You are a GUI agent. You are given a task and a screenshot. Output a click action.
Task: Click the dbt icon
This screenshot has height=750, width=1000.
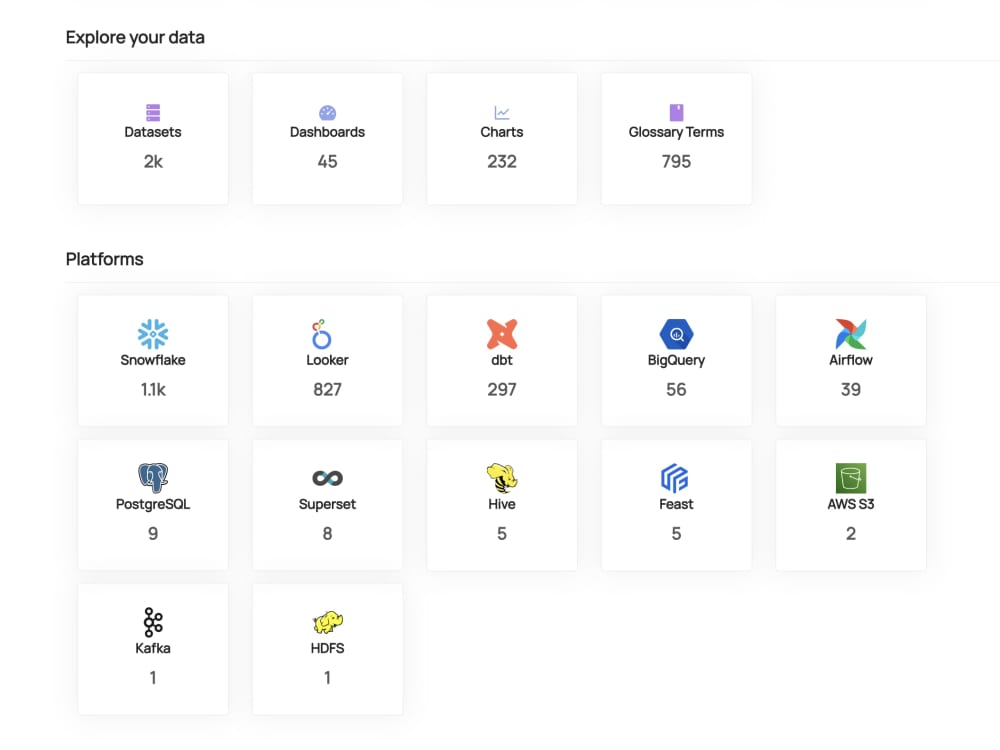[501, 335]
